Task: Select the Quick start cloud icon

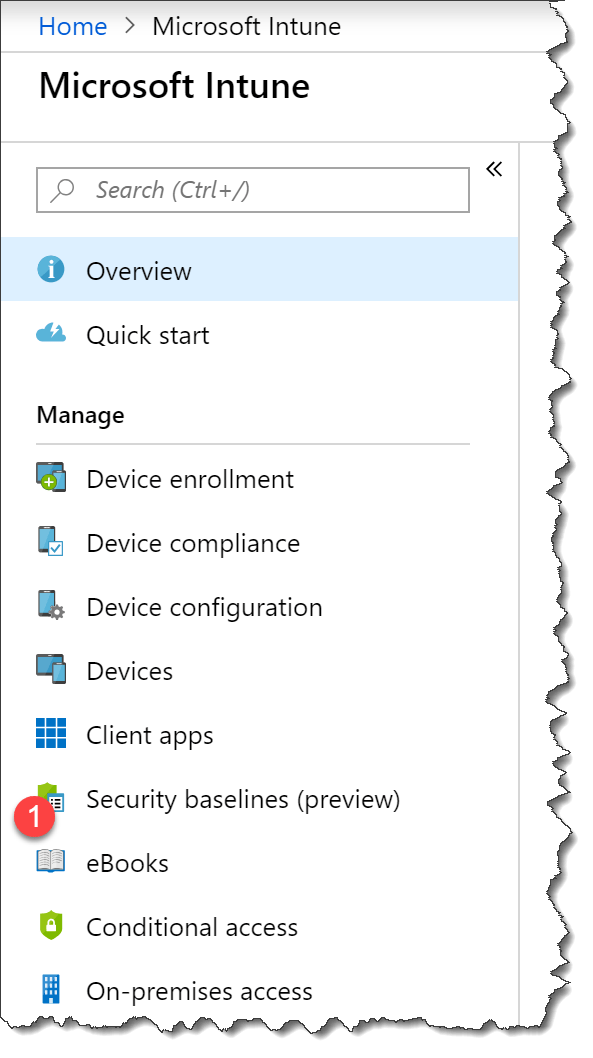Action: [50, 334]
